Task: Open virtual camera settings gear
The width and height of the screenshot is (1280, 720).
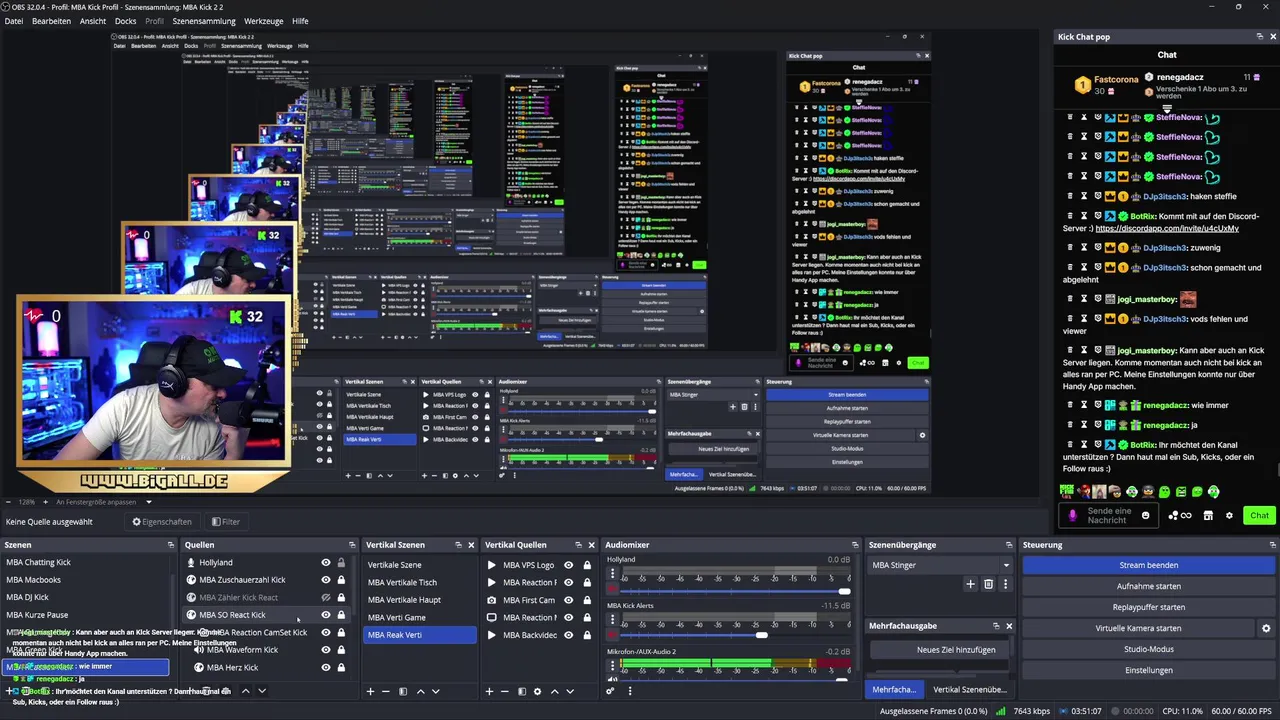Action: 1266,628
